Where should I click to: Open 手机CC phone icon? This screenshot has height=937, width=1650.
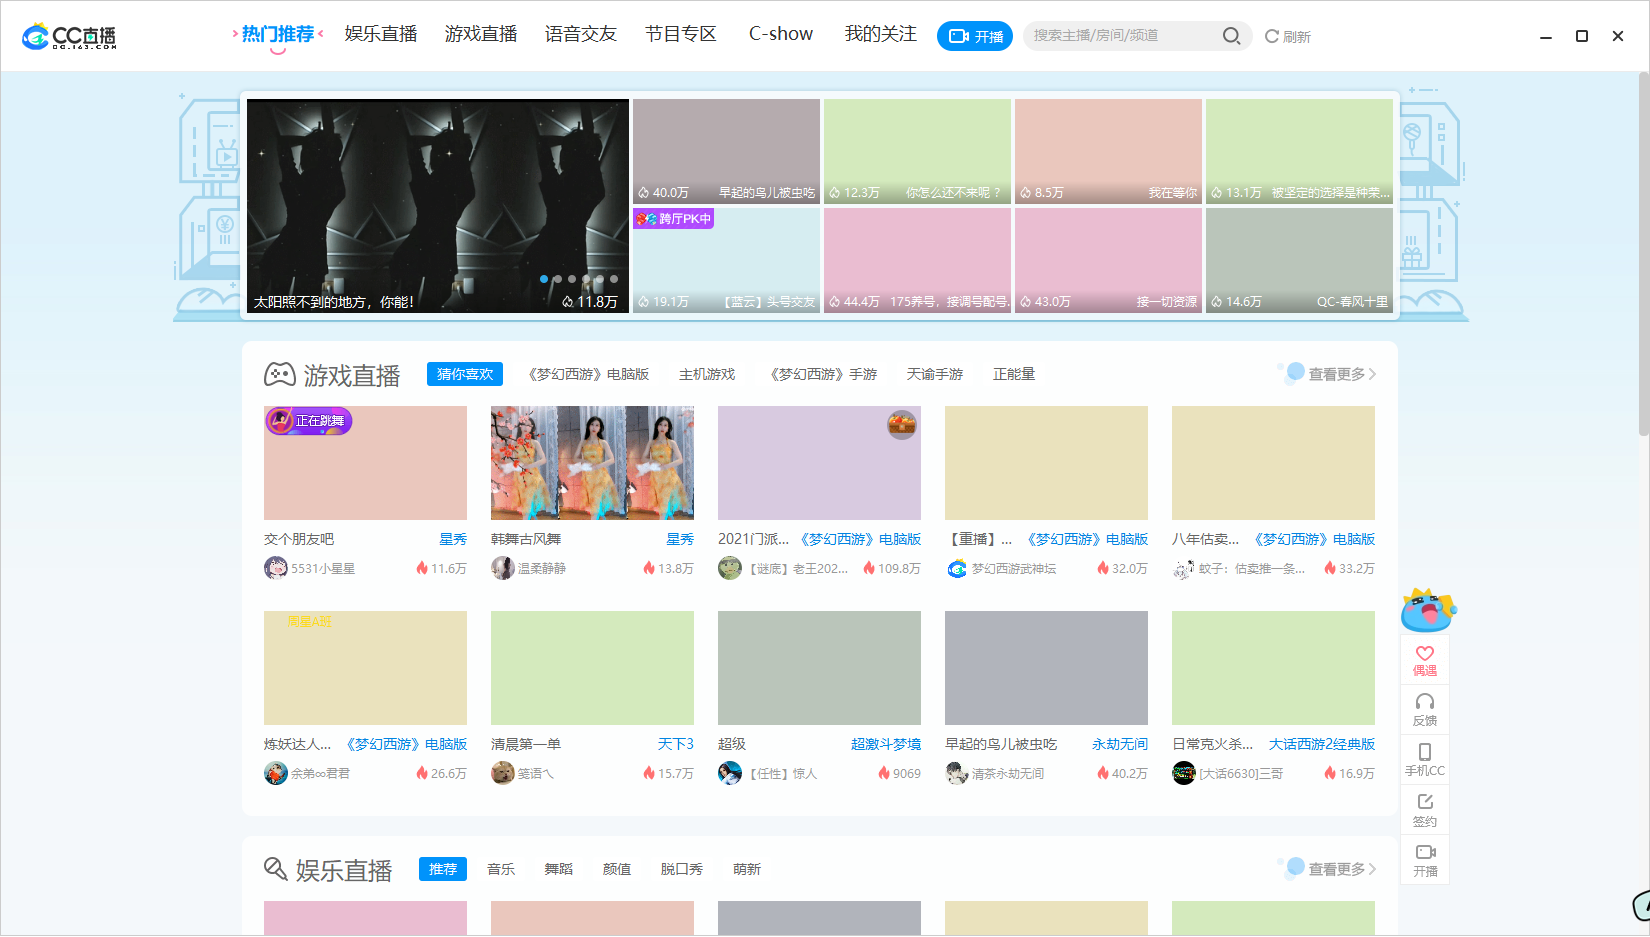[x=1425, y=759]
